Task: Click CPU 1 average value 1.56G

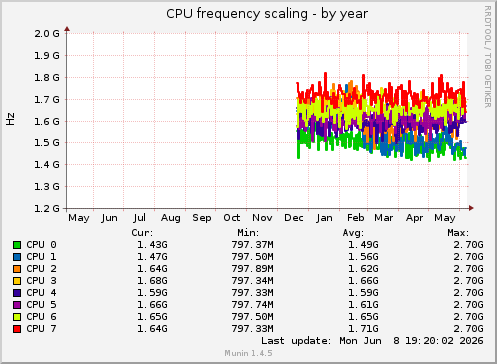Action: 363,257
